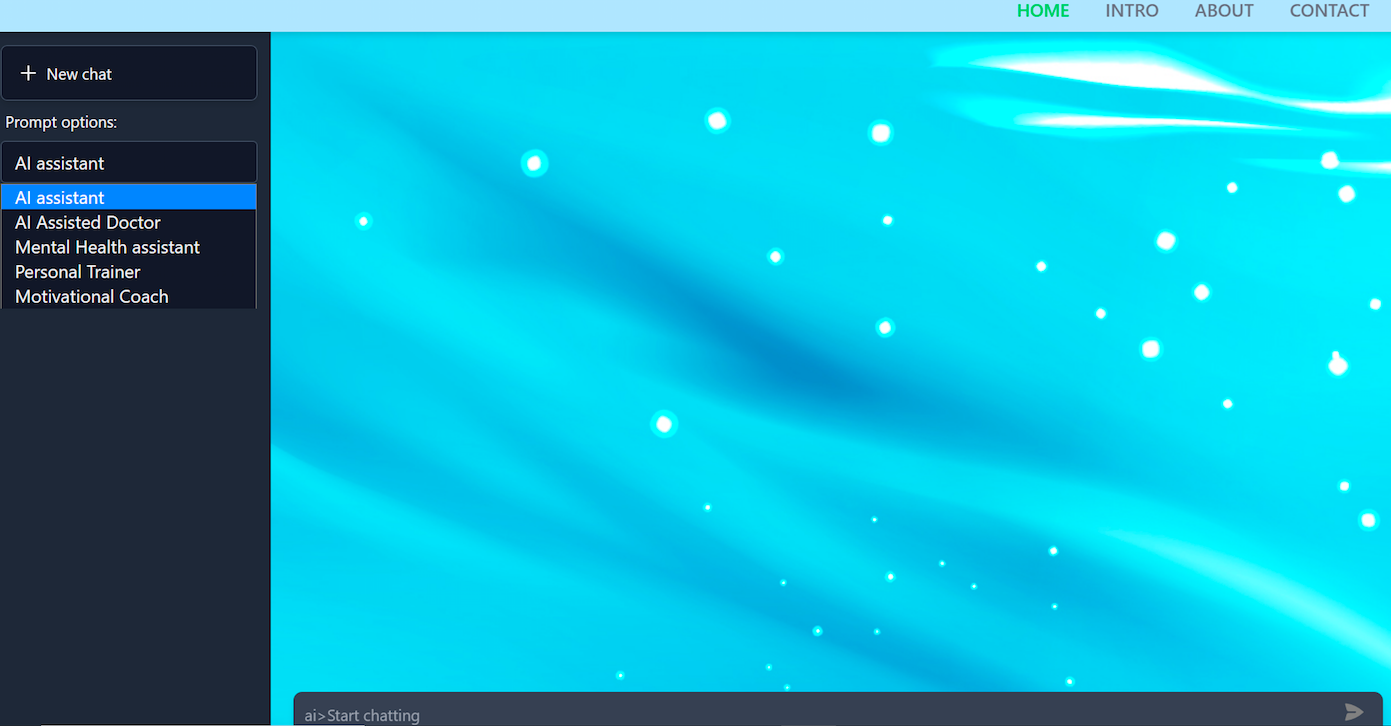
Task: Open the Prompt options dropdown box
Action: 129,163
